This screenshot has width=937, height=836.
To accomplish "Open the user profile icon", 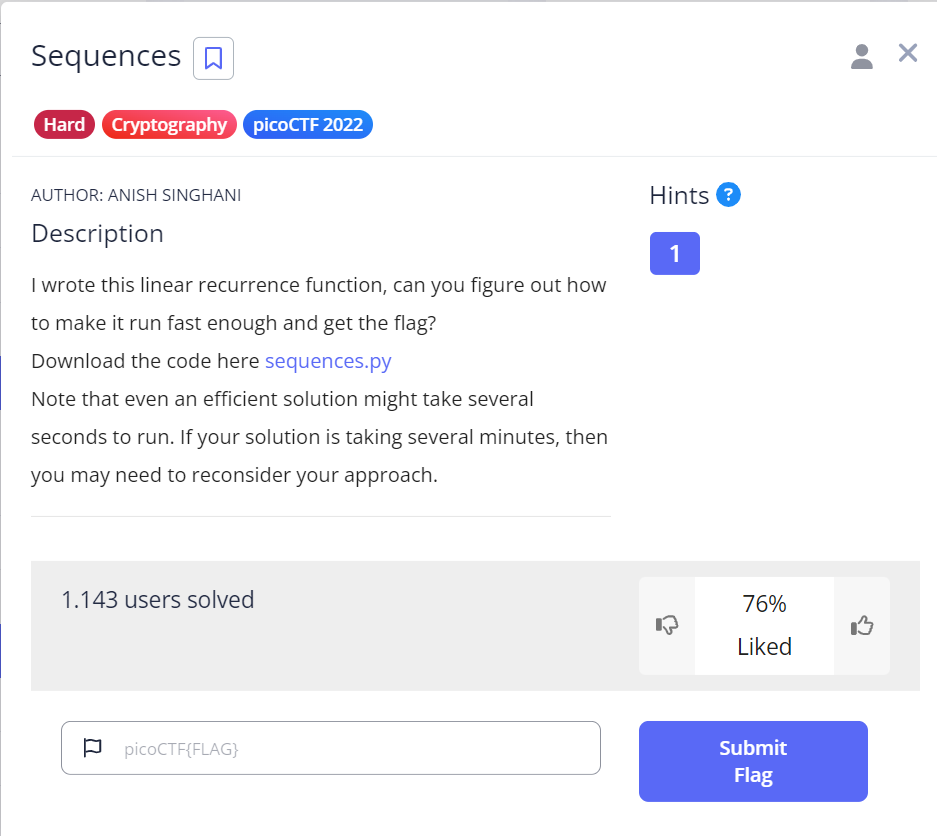I will pyautogui.click(x=861, y=57).
